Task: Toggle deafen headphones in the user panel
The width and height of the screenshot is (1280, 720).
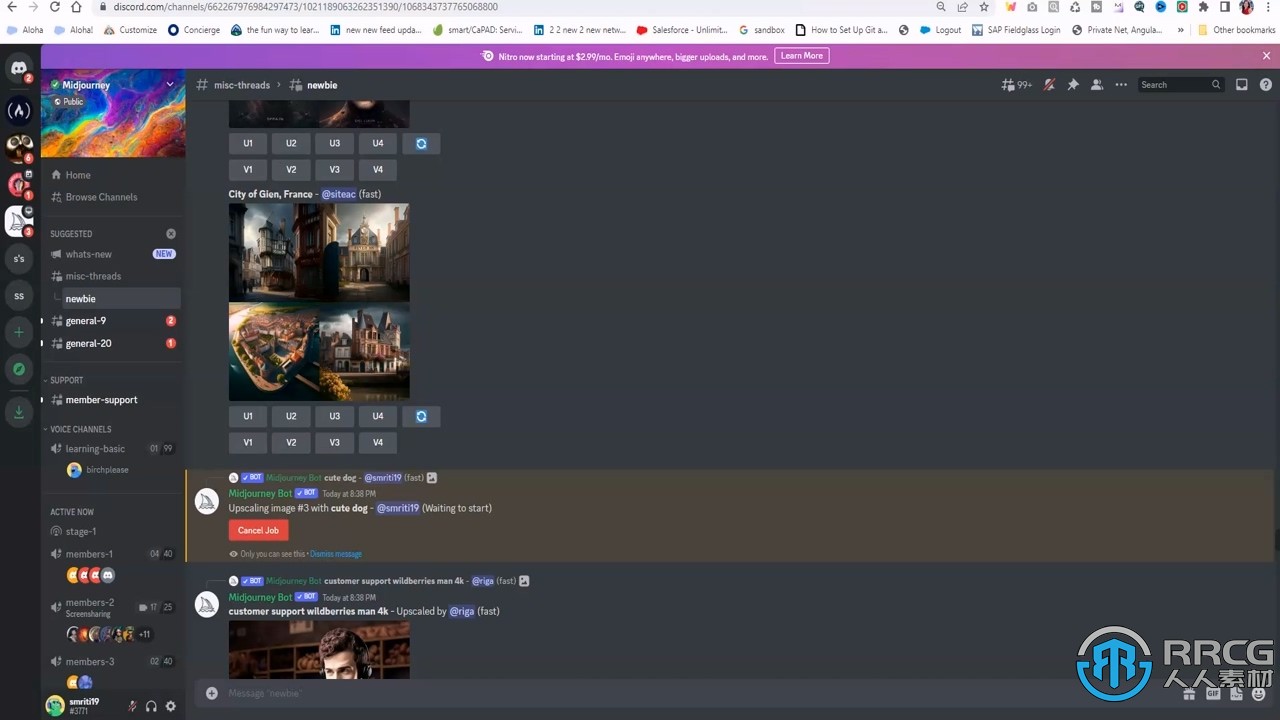Action: pos(151,706)
